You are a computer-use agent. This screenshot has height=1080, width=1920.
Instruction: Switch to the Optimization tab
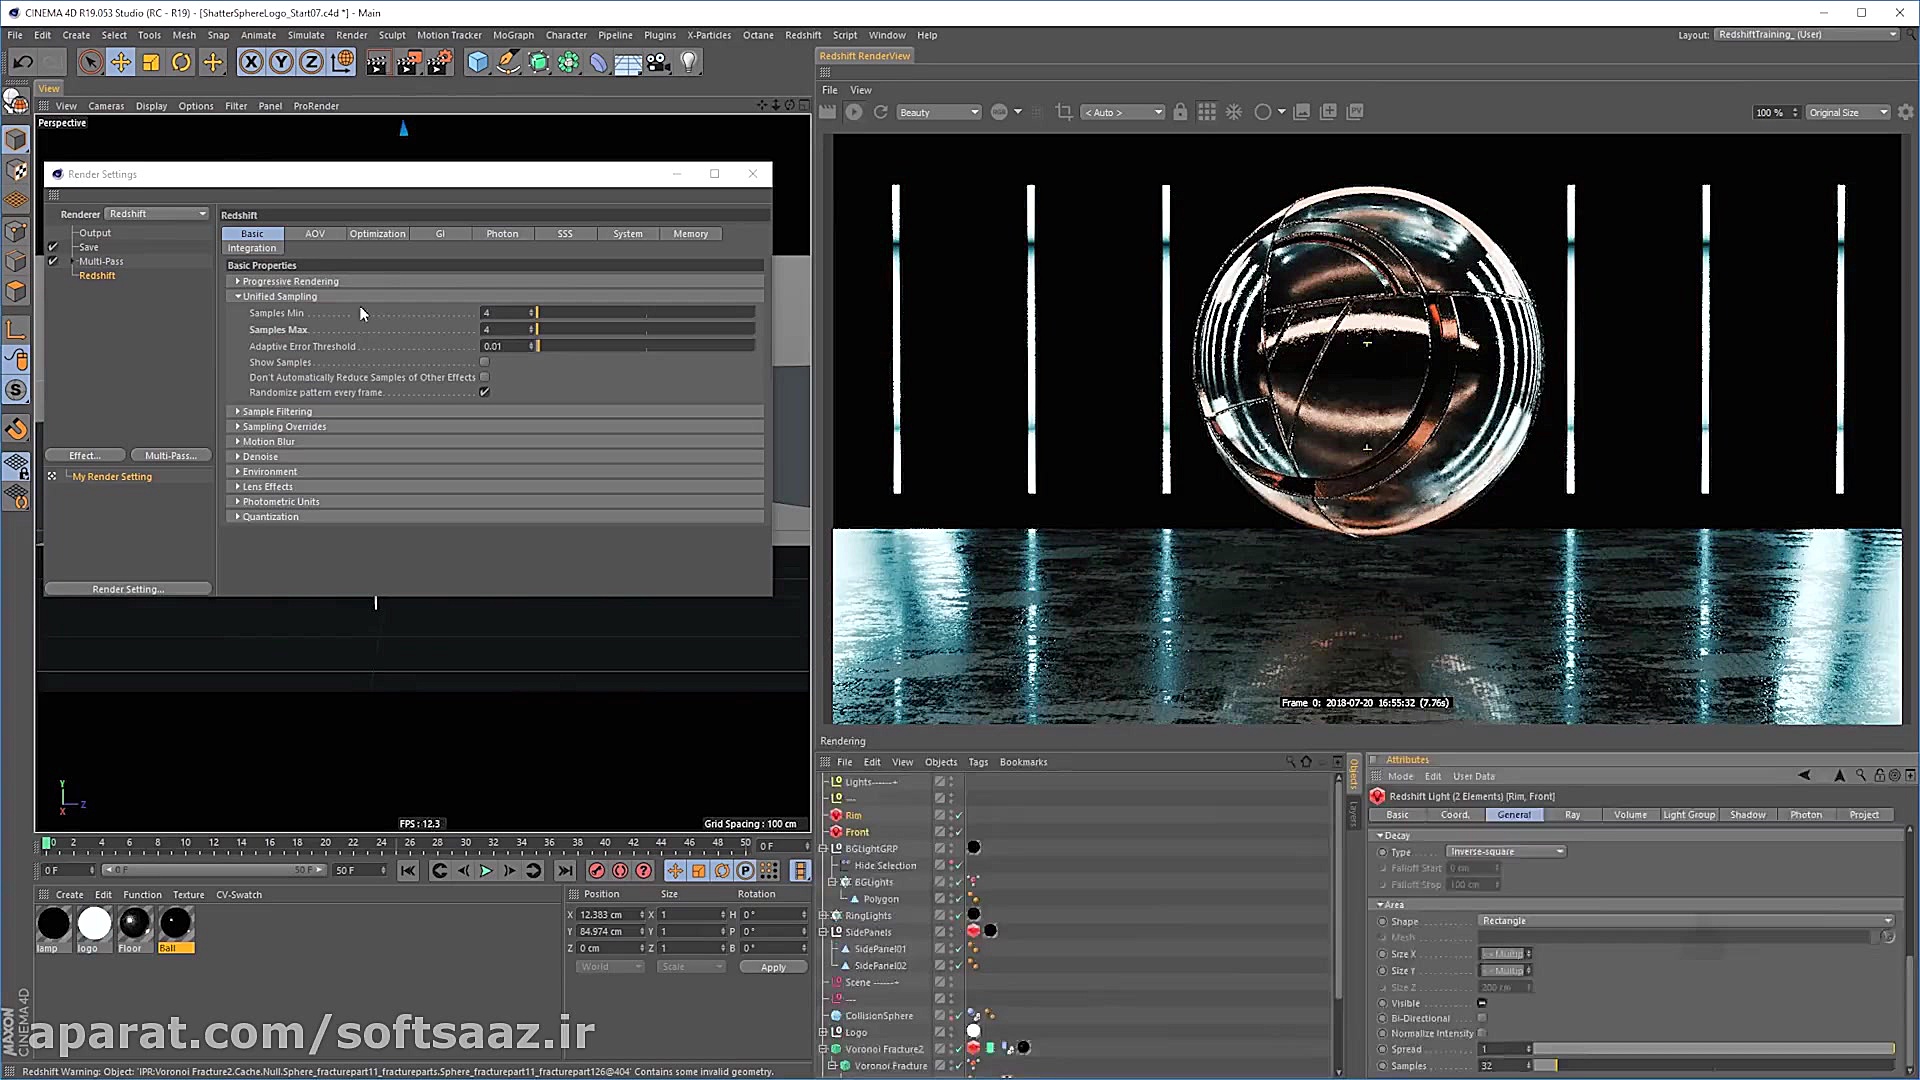point(377,234)
